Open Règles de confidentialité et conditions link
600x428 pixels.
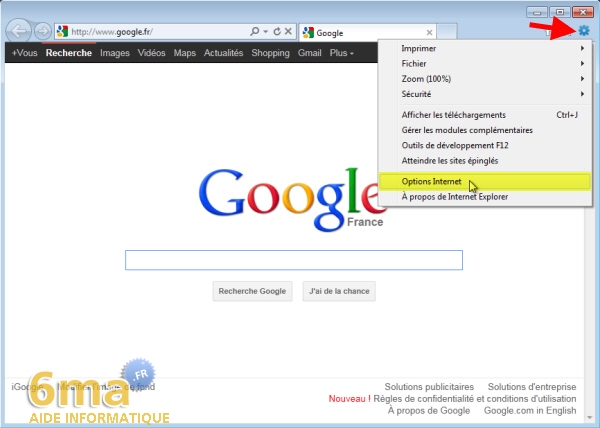pos(474,399)
